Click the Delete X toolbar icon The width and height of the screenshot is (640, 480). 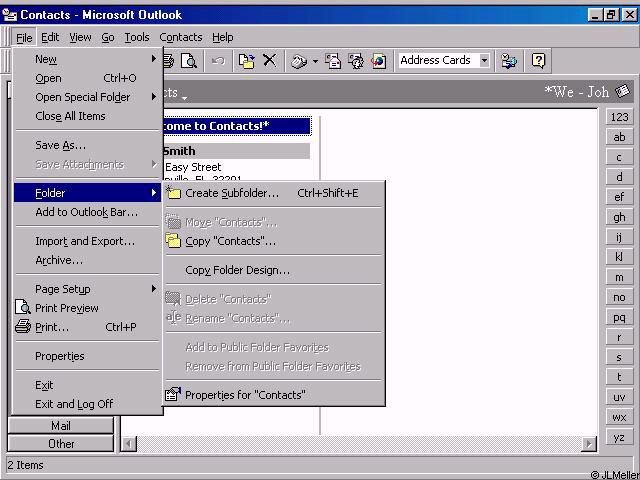[269, 60]
